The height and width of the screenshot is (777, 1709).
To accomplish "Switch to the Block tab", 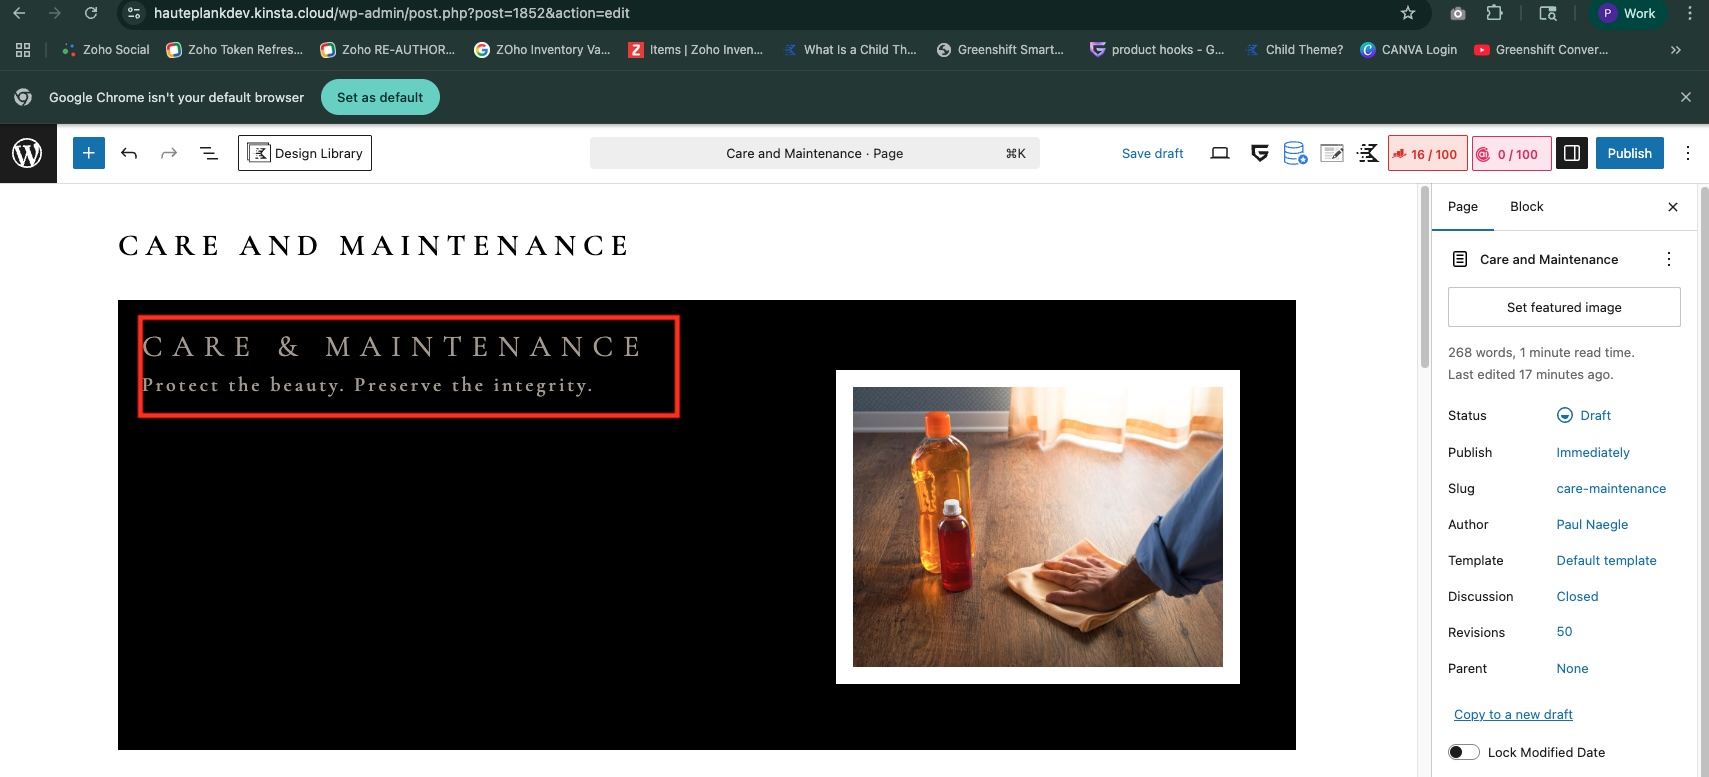I will click(1526, 207).
